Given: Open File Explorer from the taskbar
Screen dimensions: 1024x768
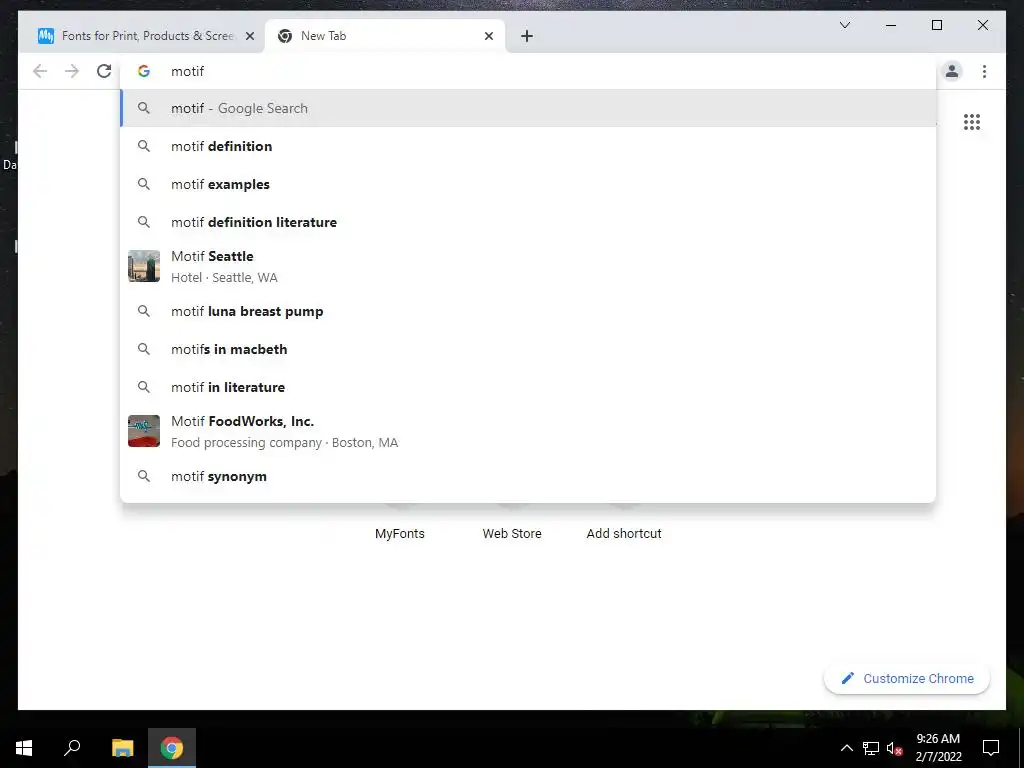Looking at the screenshot, I should point(122,748).
